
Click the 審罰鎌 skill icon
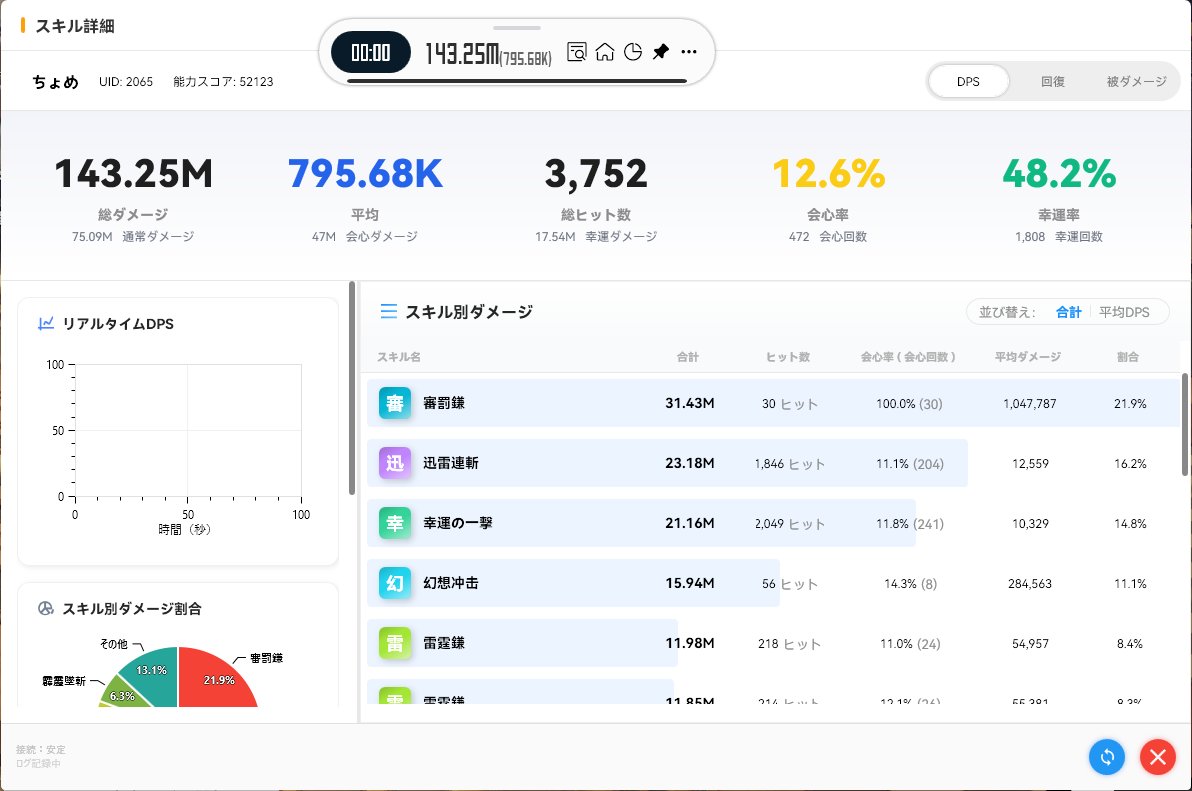395,403
